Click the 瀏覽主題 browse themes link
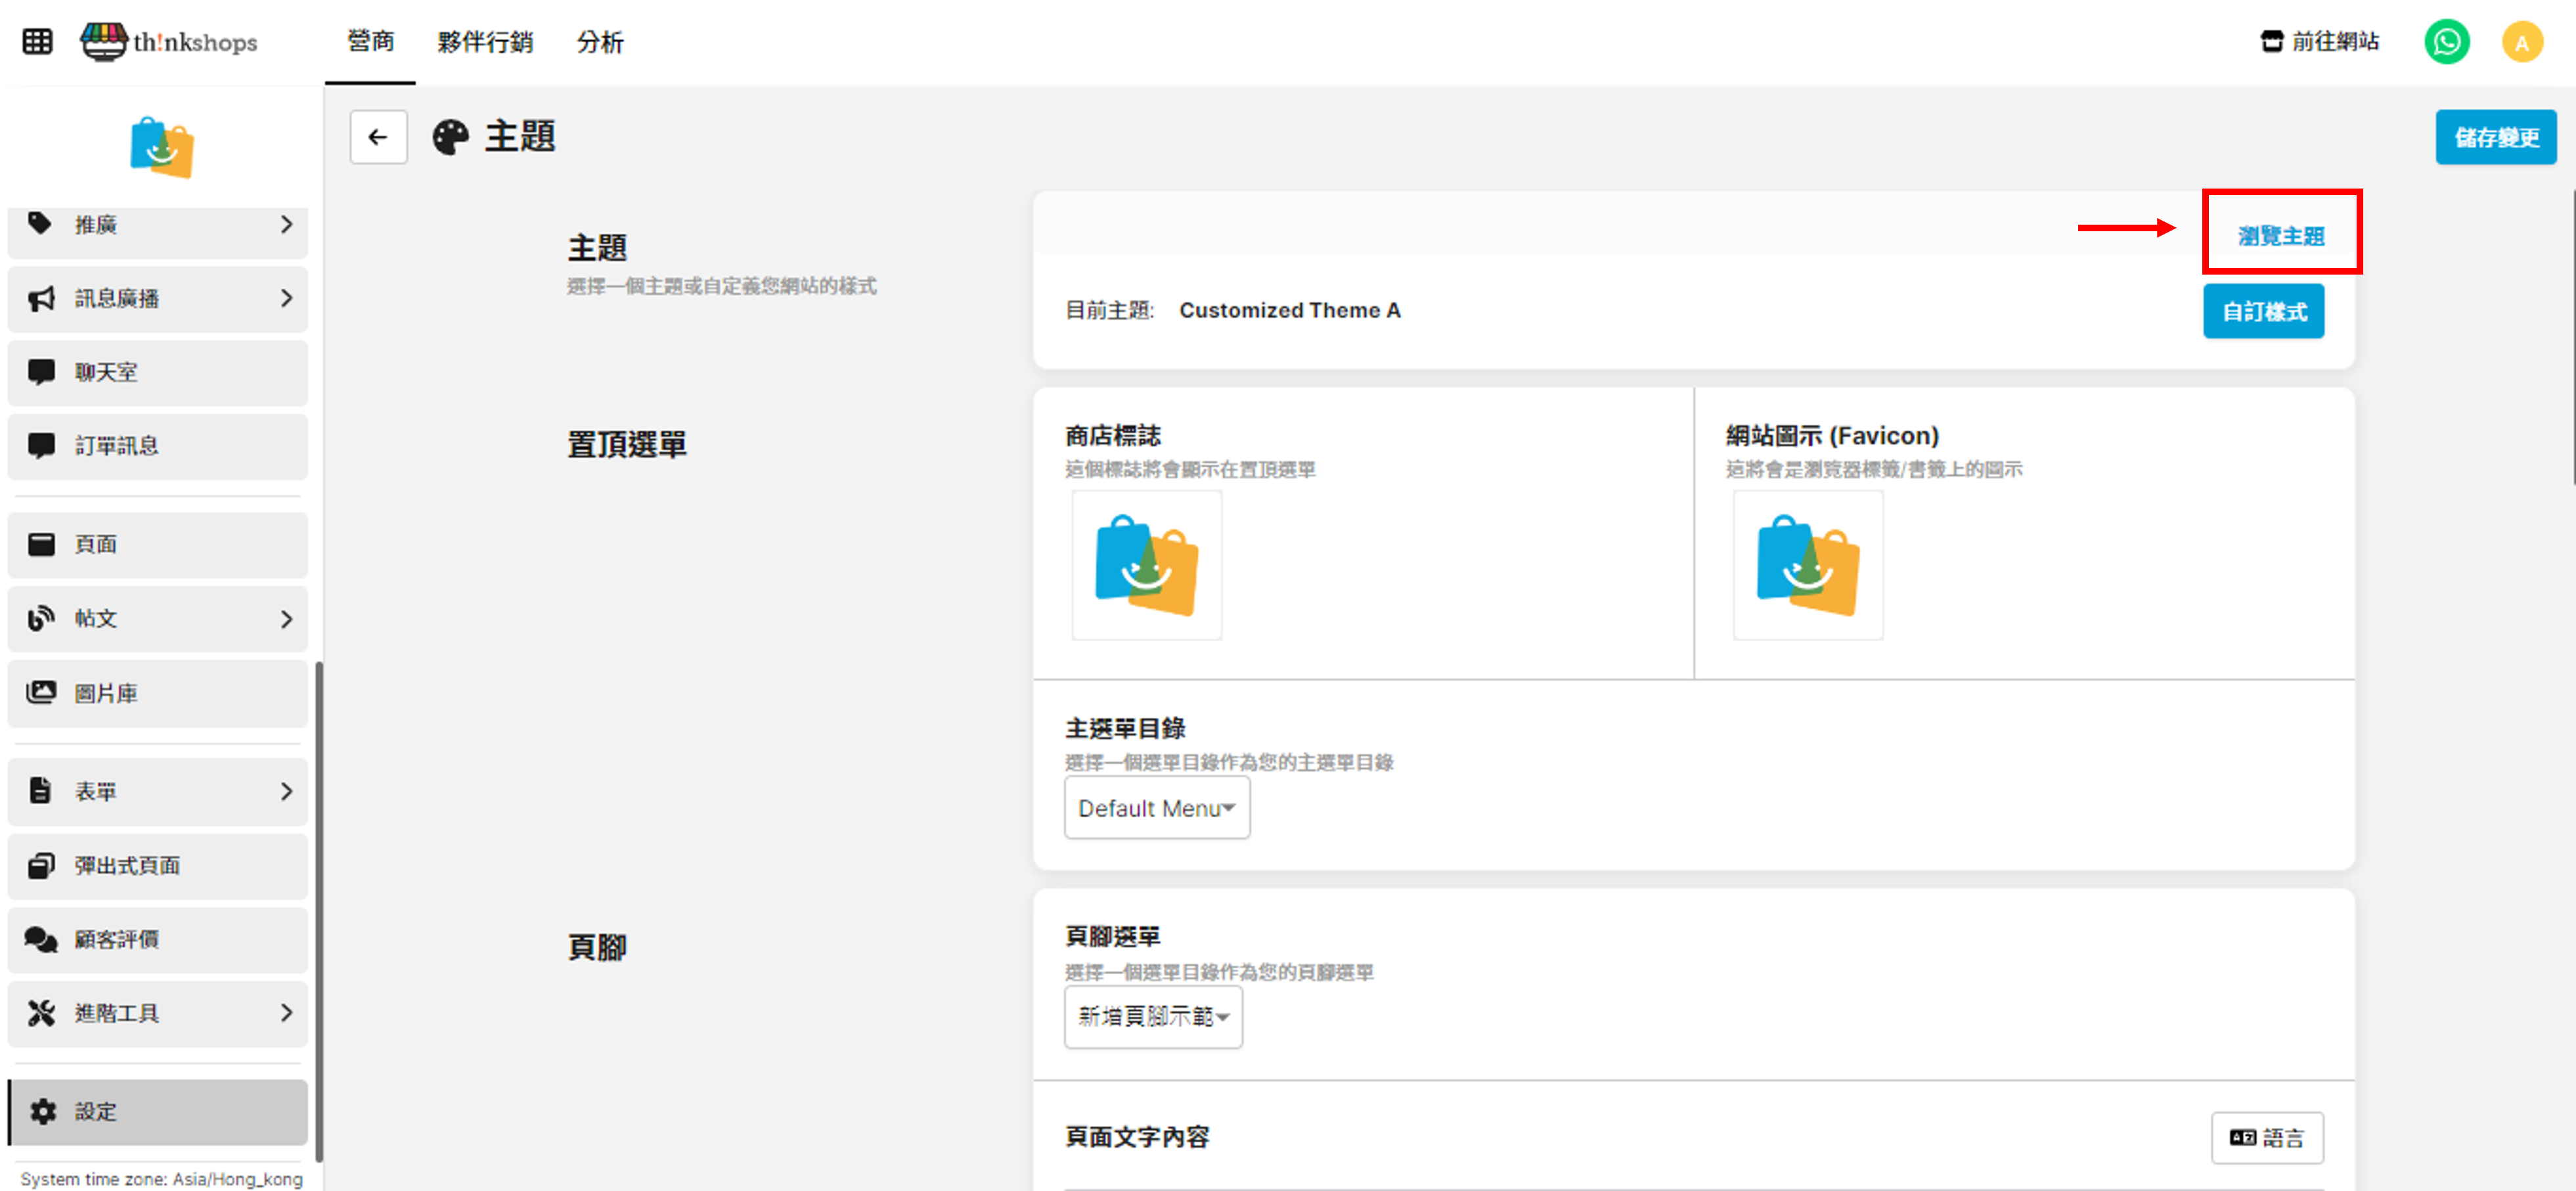The width and height of the screenshot is (2576, 1191). pos(2280,236)
